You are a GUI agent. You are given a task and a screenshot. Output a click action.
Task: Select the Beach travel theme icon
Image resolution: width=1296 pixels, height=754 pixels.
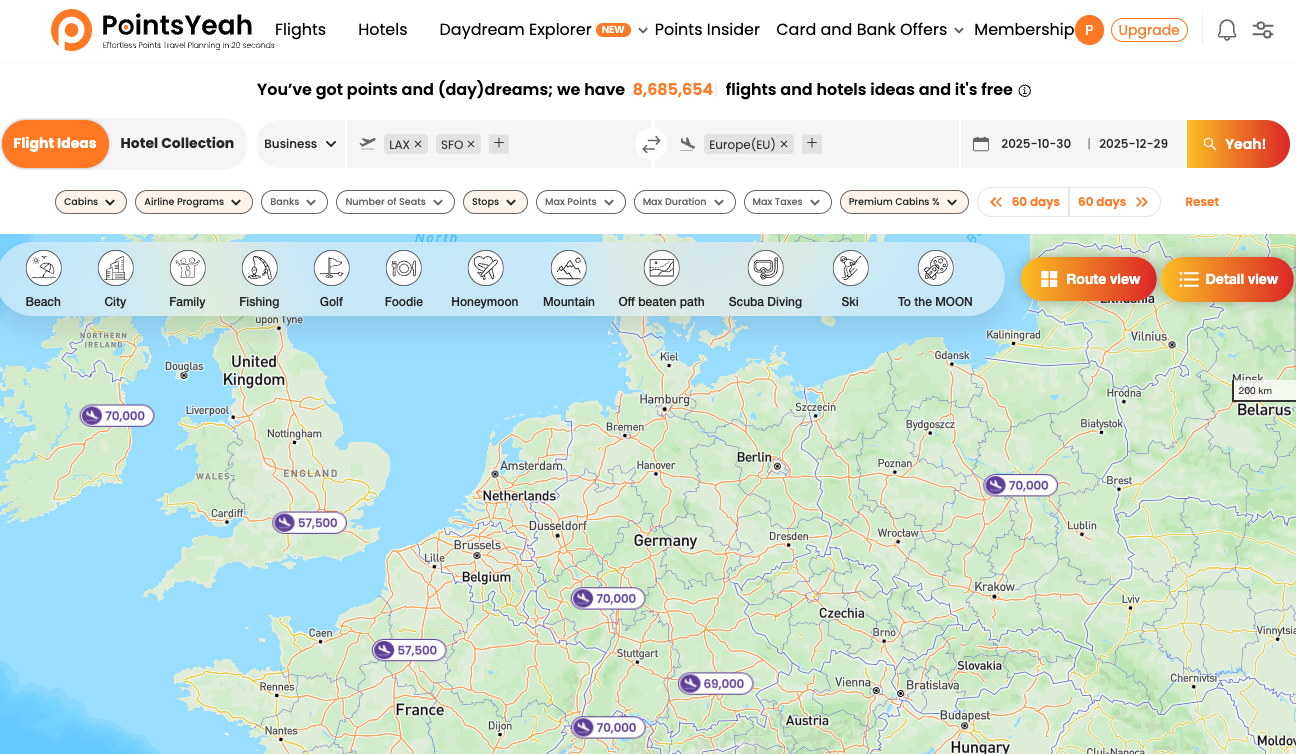(x=42, y=268)
